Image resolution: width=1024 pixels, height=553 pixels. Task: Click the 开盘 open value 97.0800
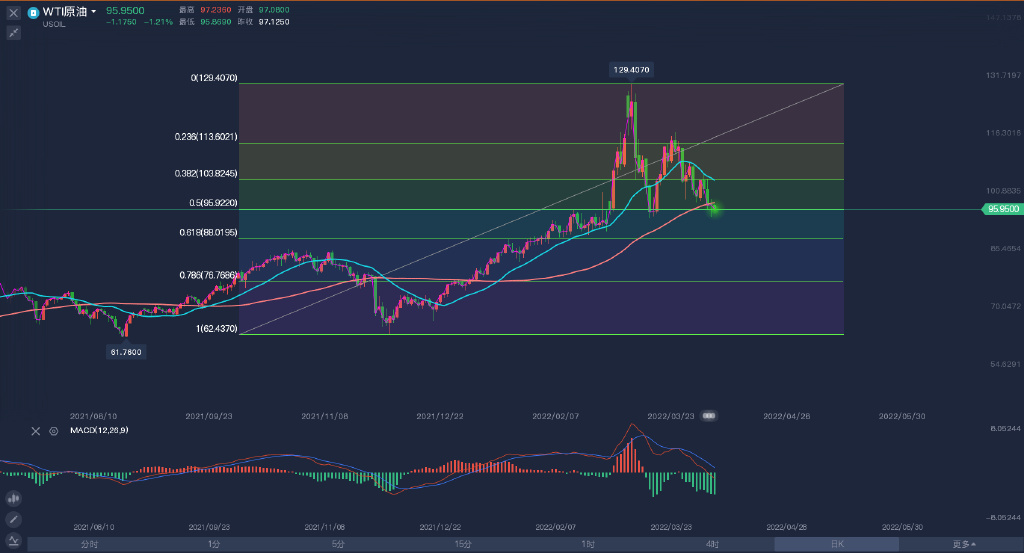tap(274, 10)
